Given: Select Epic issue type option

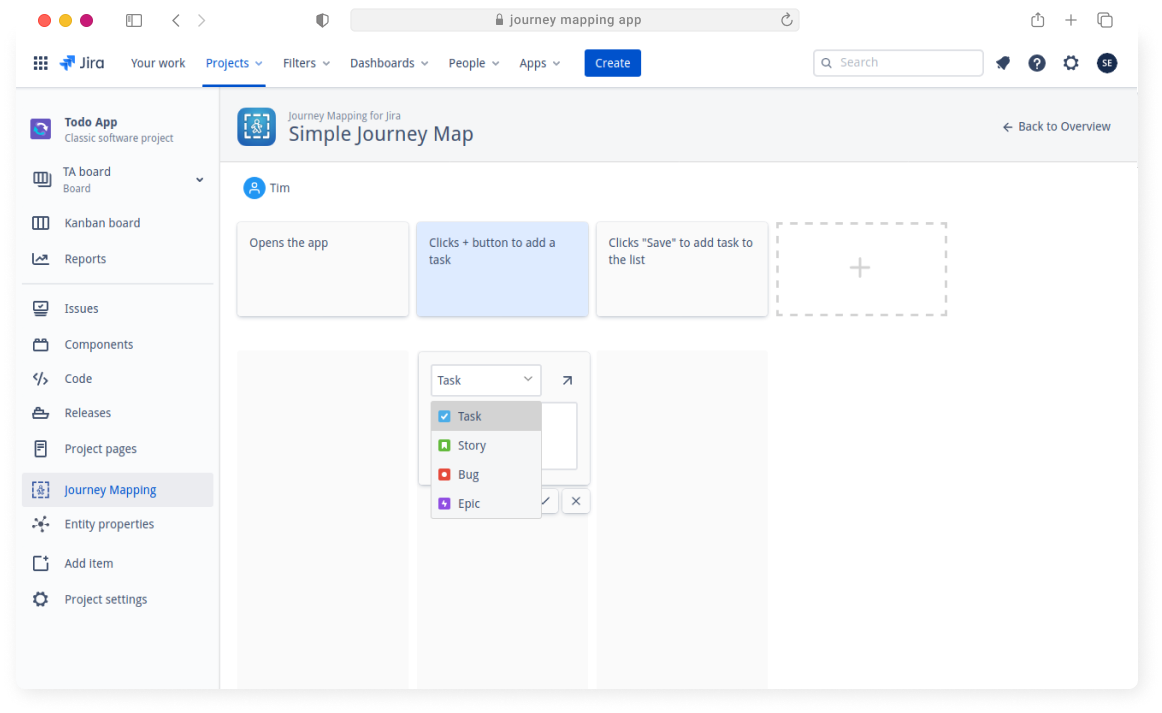Looking at the screenshot, I should 486,503.
